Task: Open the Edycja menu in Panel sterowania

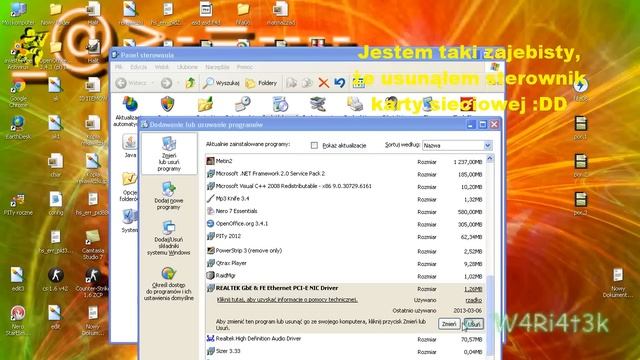Action: [139, 67]
